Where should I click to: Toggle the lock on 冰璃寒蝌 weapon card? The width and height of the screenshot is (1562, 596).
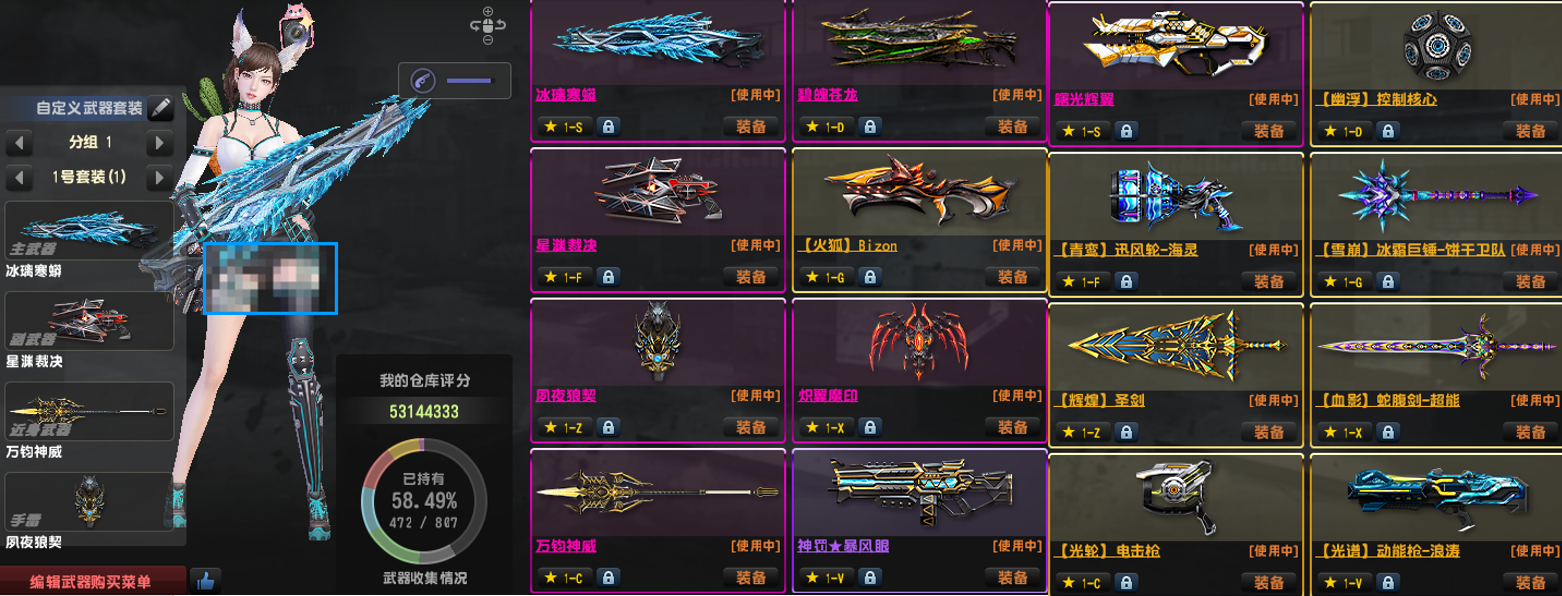pos(608,127)
